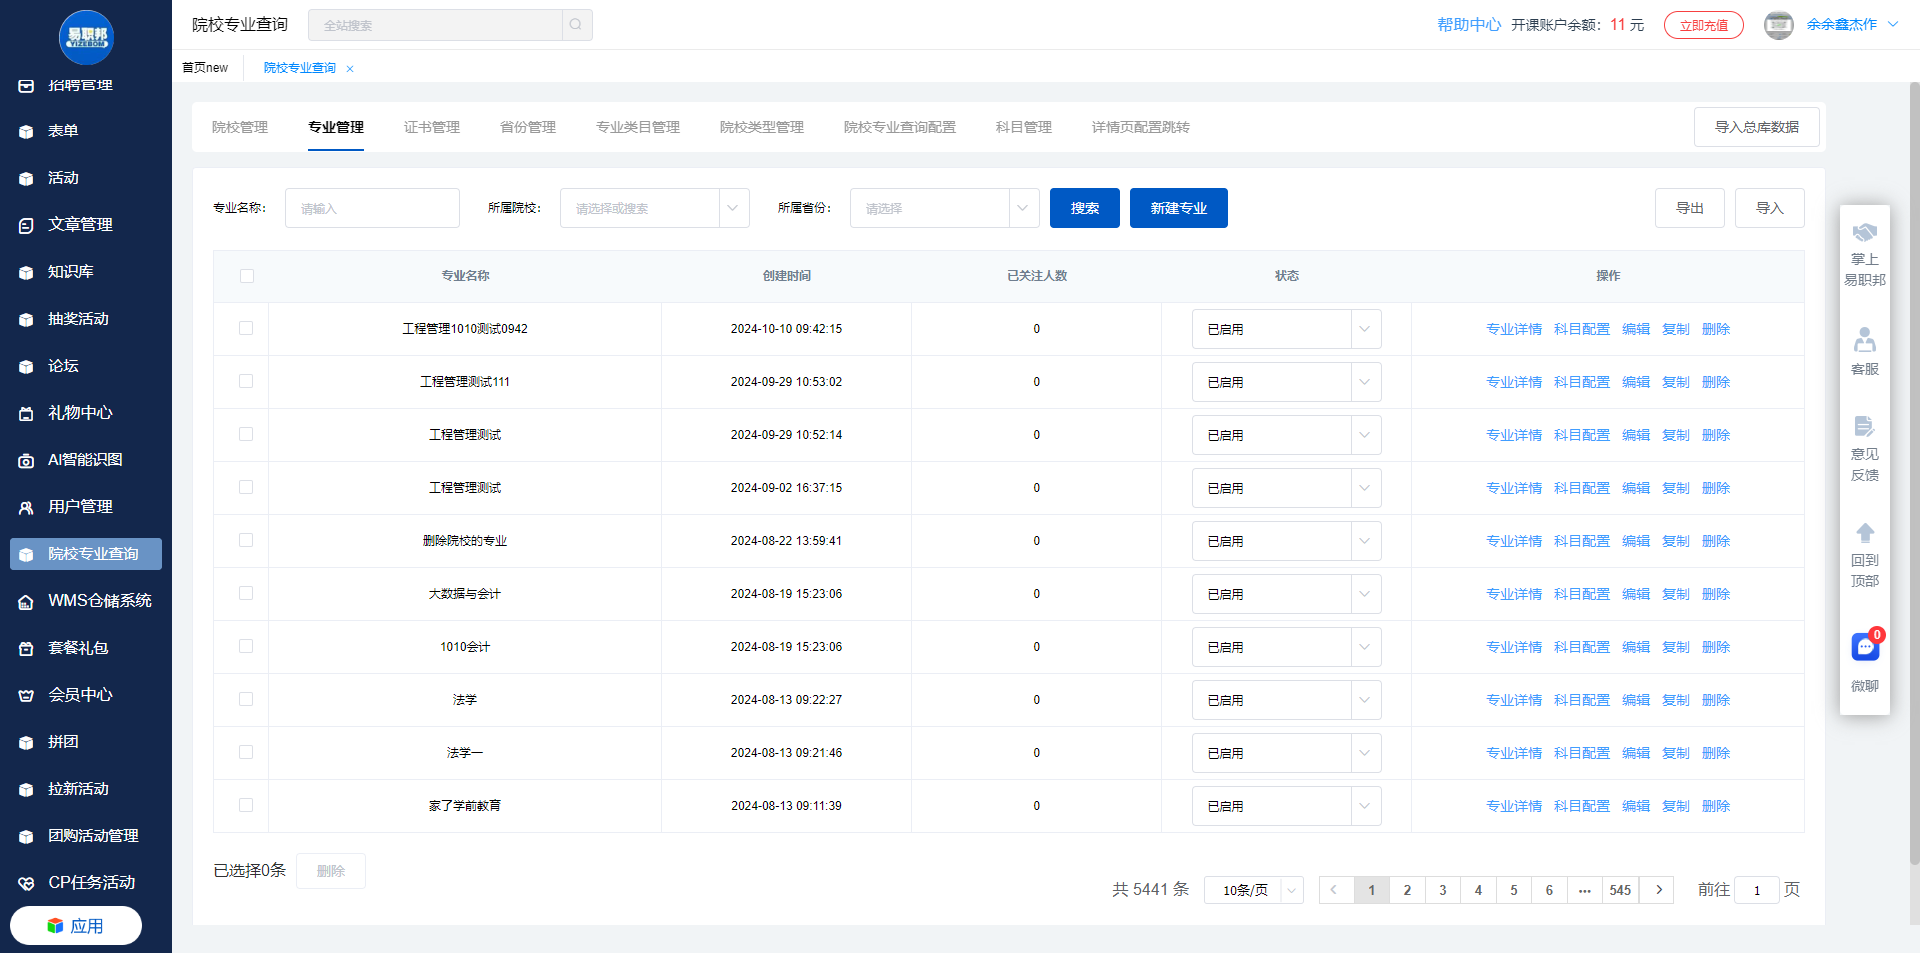The image size is (1920, 953).
Task: Click the 回到顶部 back-to-top arrow icon
Action: [x=1864, y=533]
